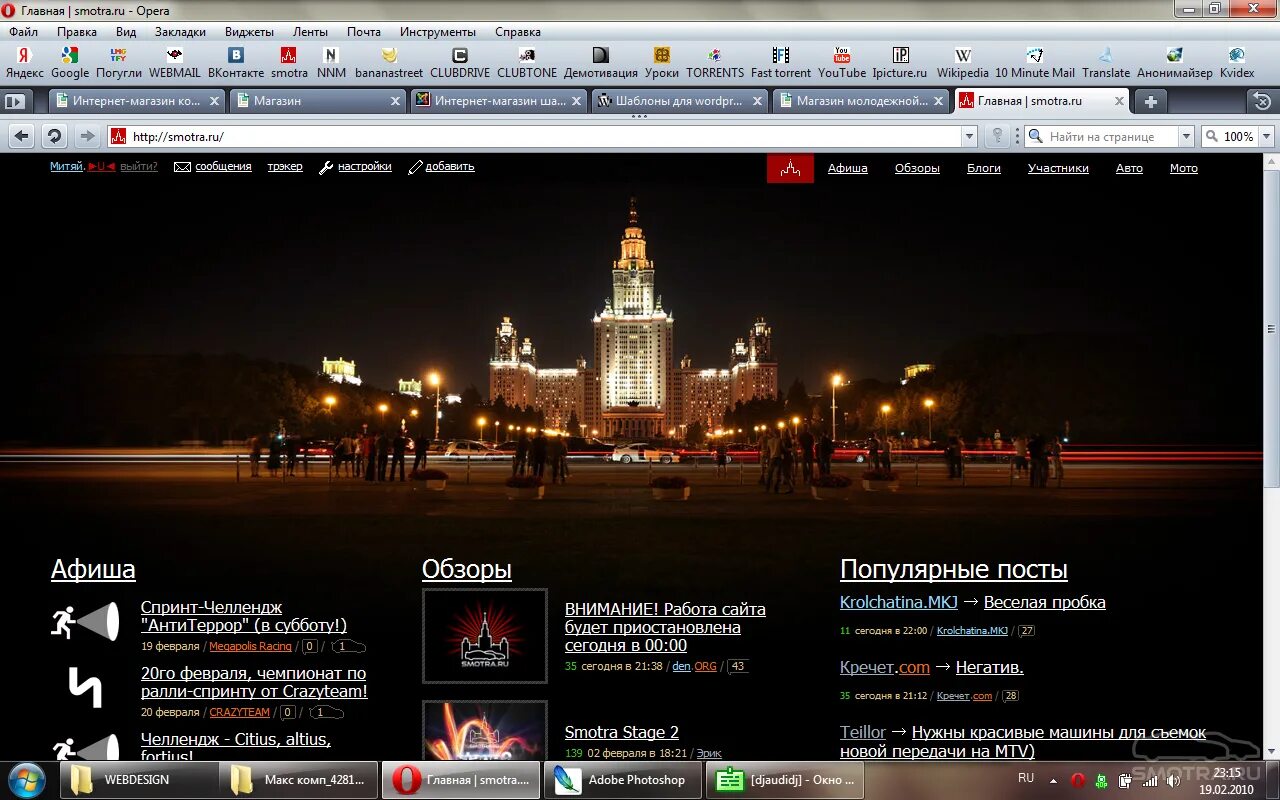Click the RU language indicator
The width and height of the screenshot is (1280, 800).
(x=1026, y=778)
